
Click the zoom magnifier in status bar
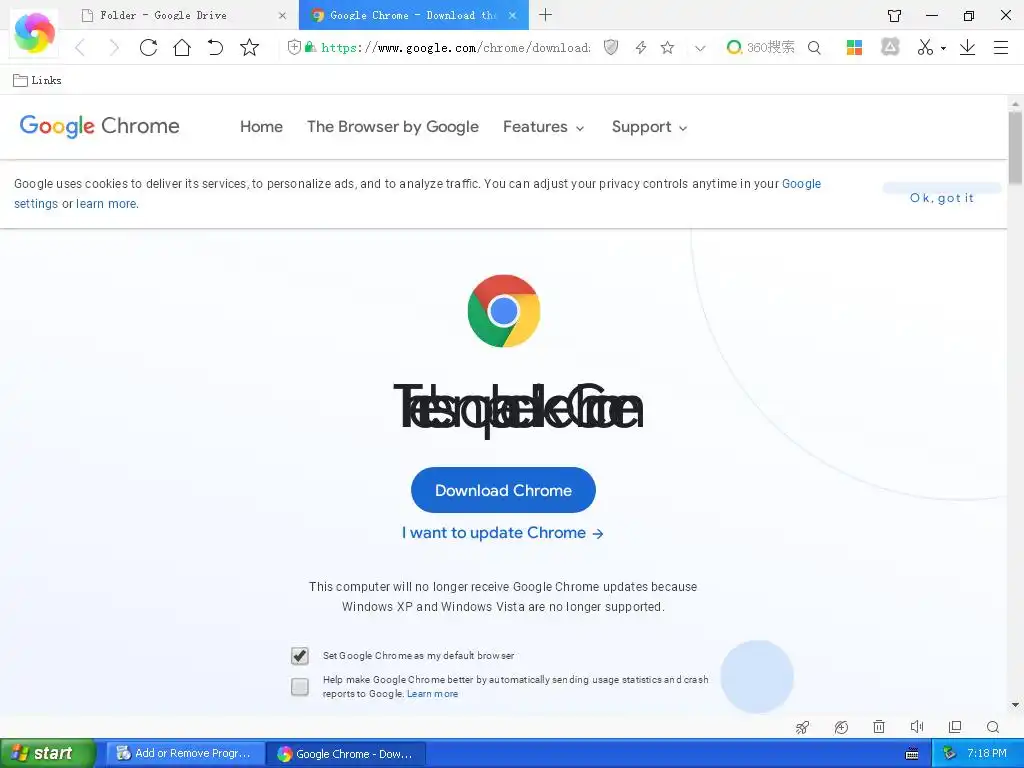pyautogui.click(x=993, y=727)
